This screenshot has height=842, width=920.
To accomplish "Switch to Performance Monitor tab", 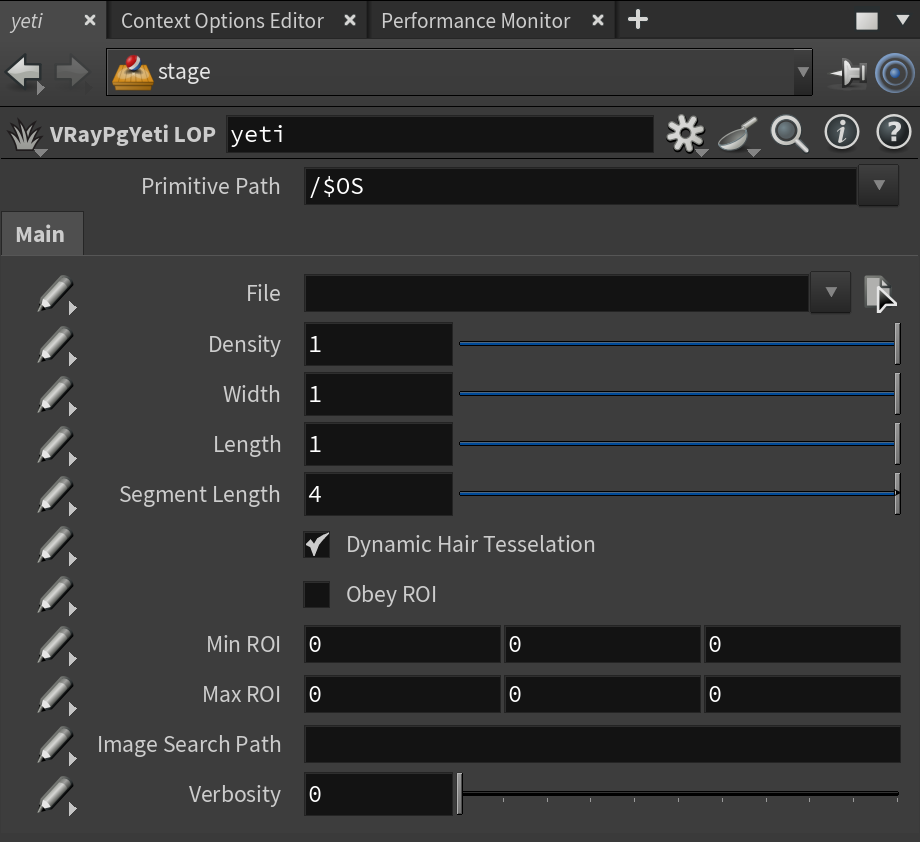I will 476,21.
